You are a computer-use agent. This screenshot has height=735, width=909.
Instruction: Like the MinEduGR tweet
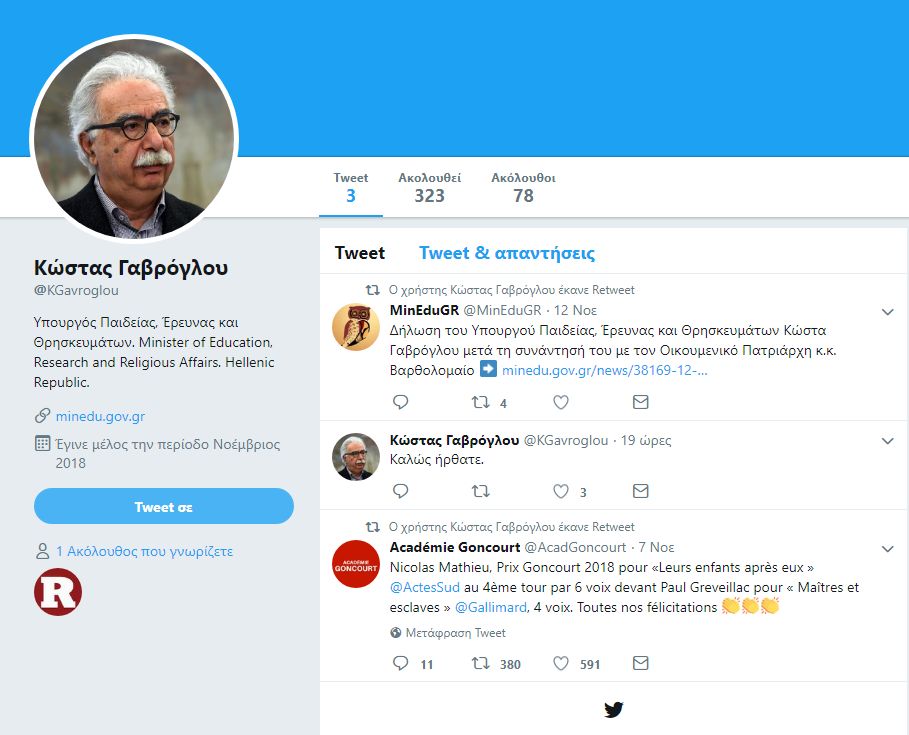click(x=561, y=402)
